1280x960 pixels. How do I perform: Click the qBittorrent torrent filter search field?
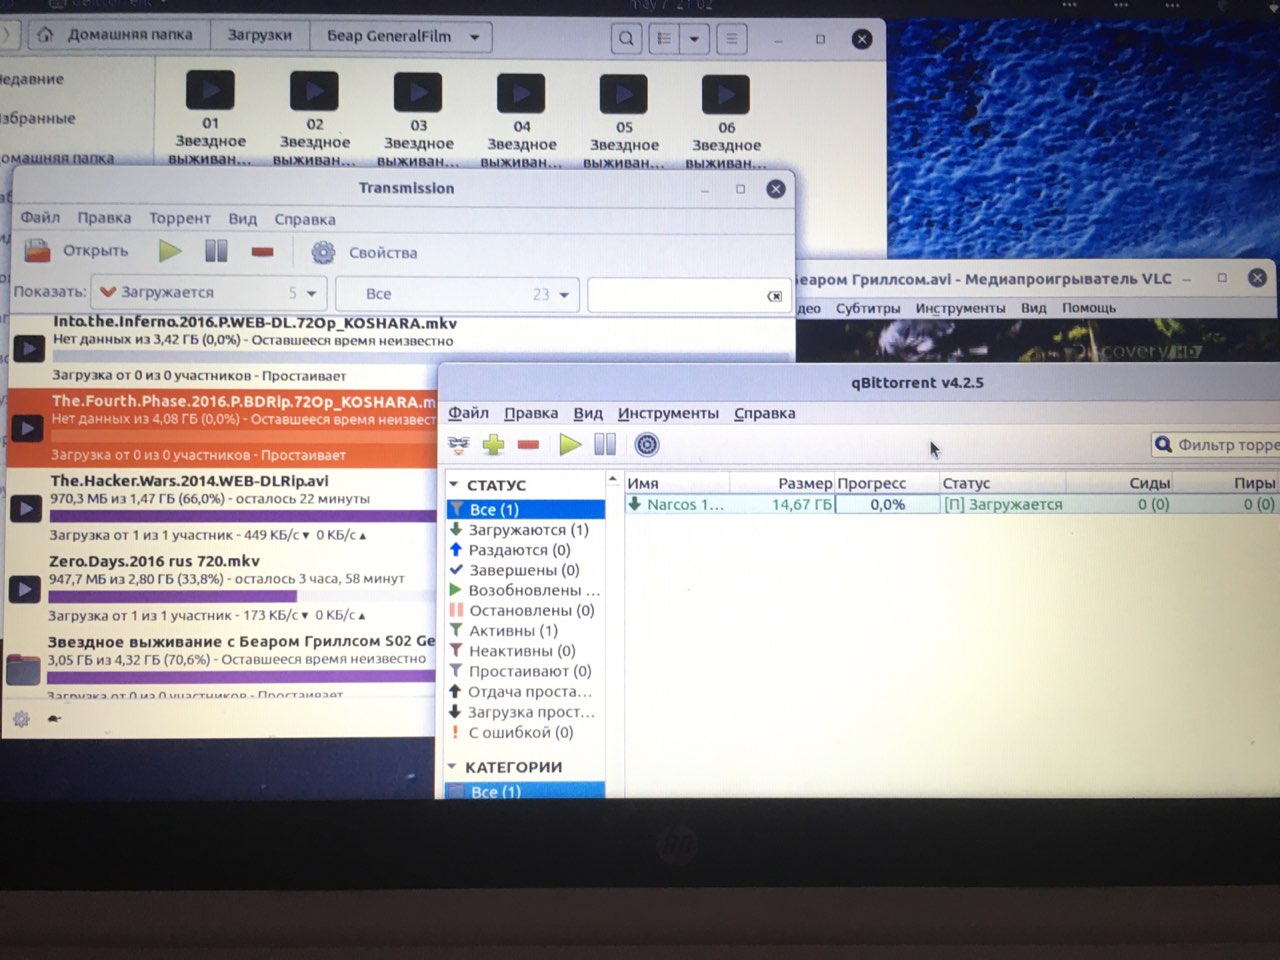pos(1216,445)
